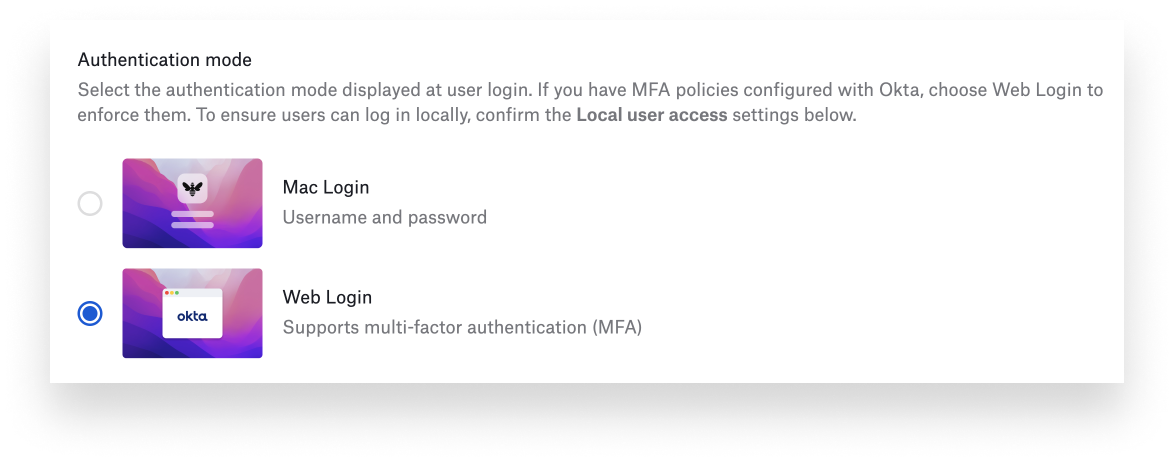Click "Username and password" subtitle text
The height and width of the screenshot is (463, 1174).
[384, 217]
